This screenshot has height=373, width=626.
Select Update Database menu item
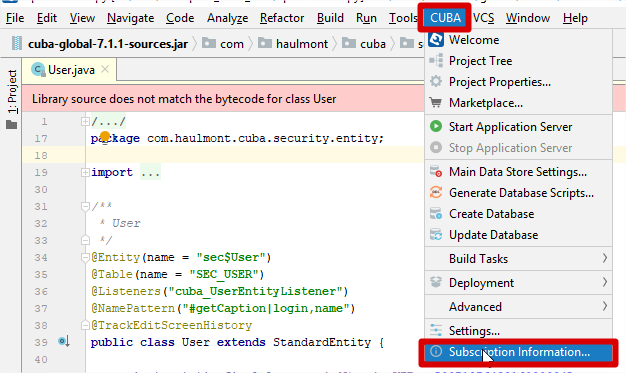(518, 235)
